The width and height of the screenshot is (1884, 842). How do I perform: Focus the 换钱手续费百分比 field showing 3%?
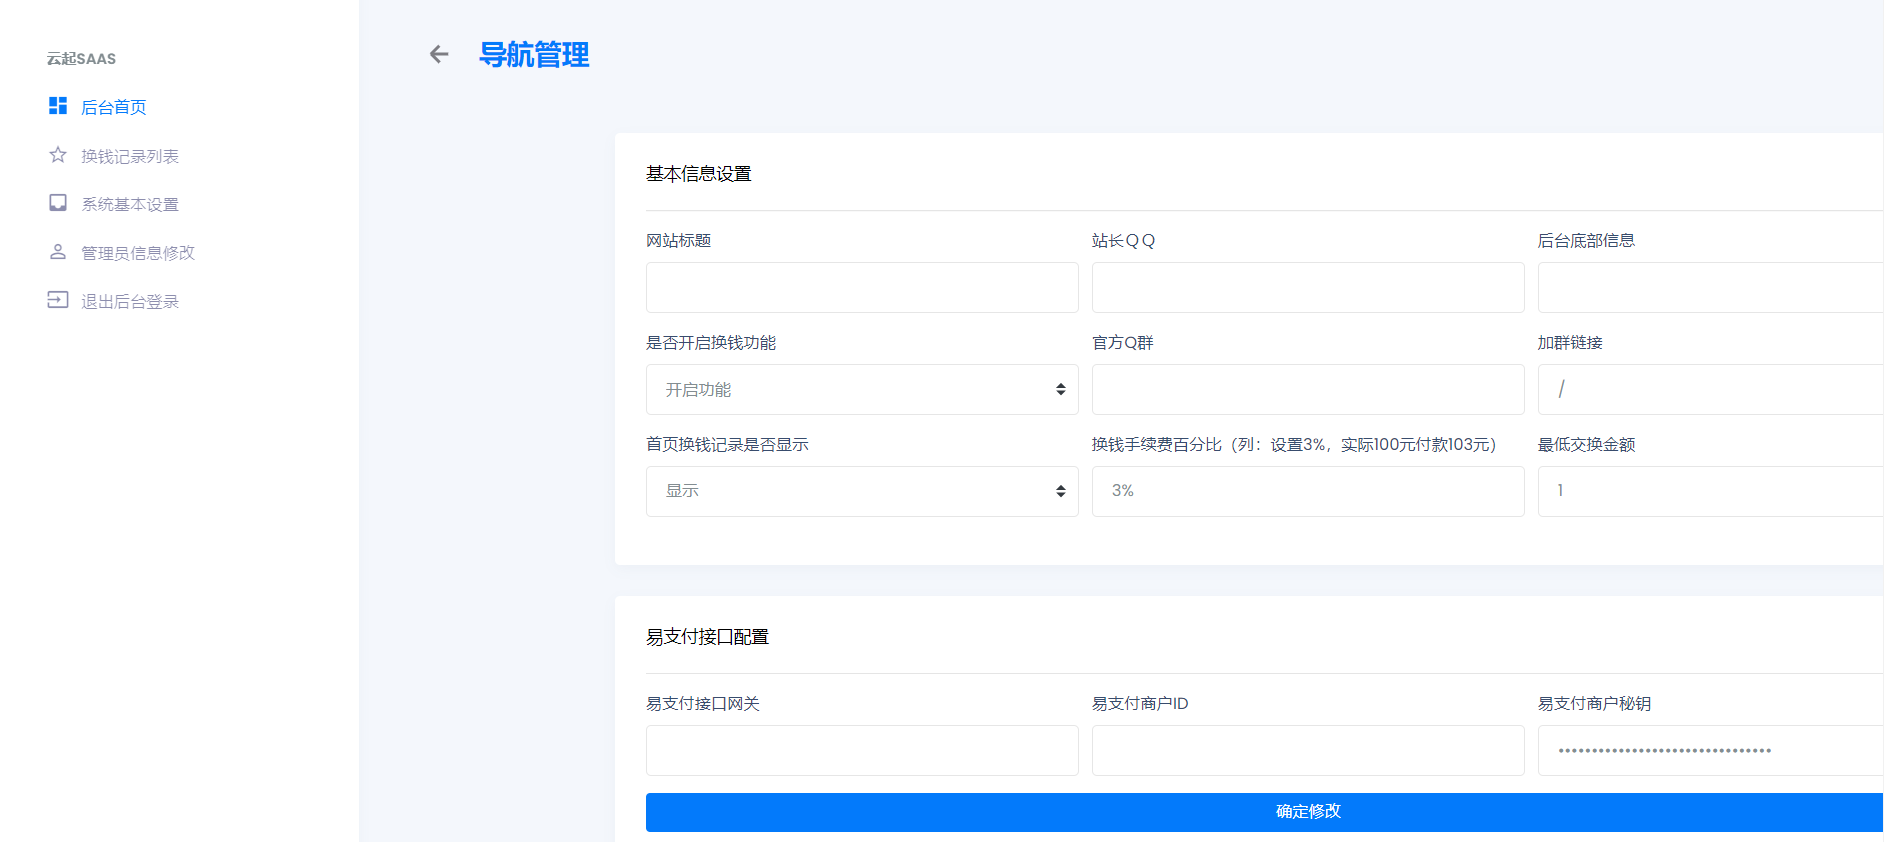pyautogui.click(x=1308, y=491)
